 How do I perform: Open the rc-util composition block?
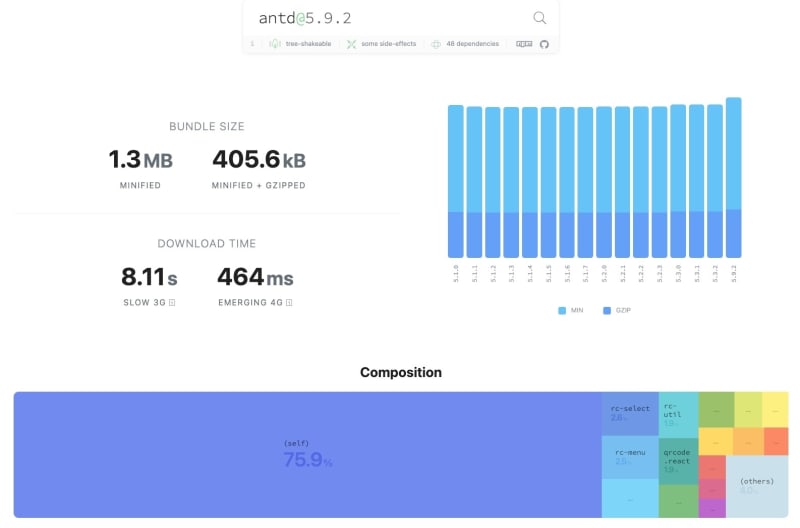(x=679, y=415)
